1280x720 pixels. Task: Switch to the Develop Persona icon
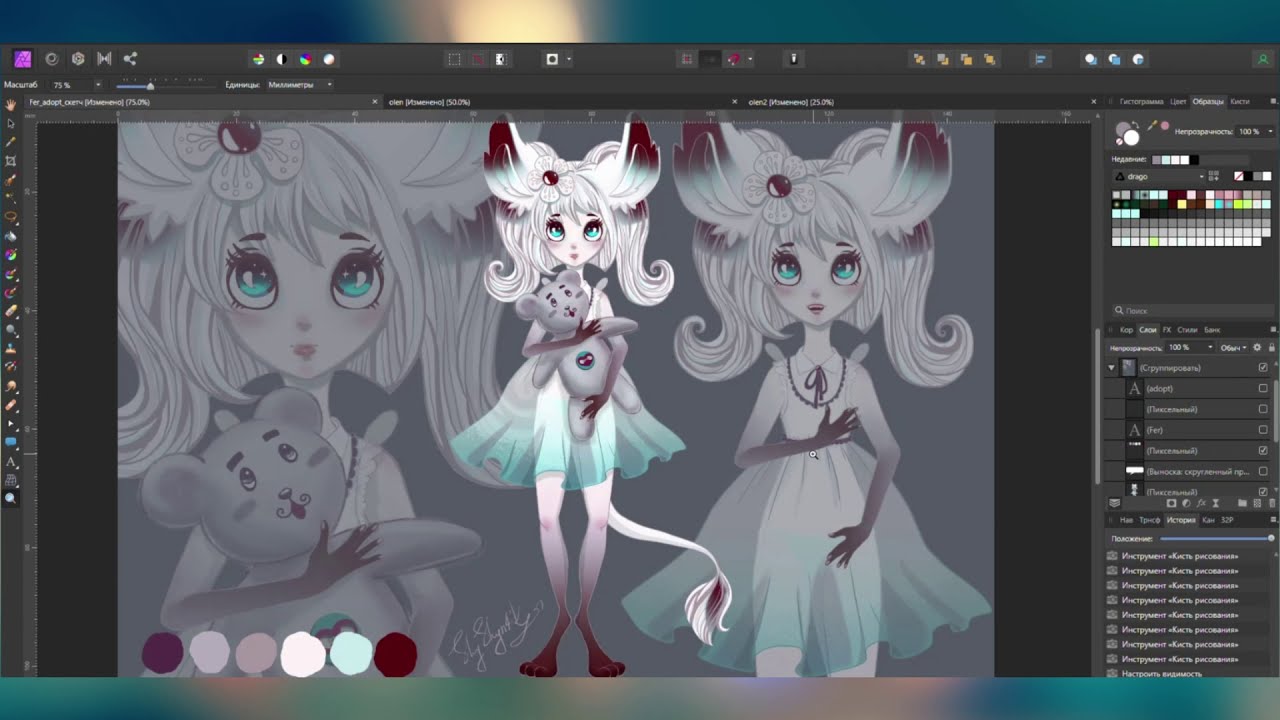click(x=78, y=59)
